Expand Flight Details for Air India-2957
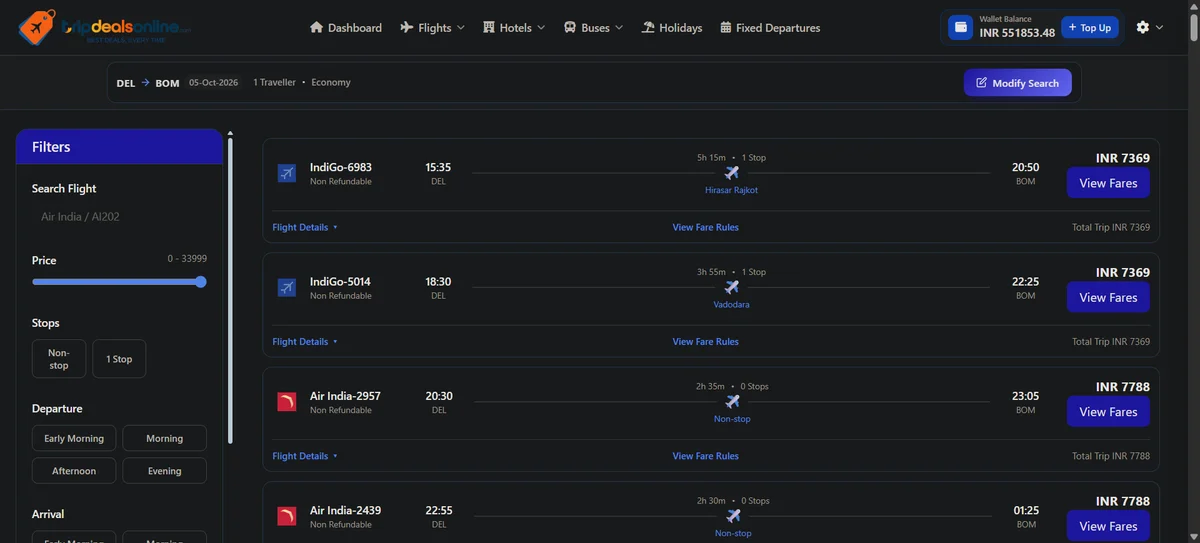This screenshot has width=1200, height=543. 305,456
